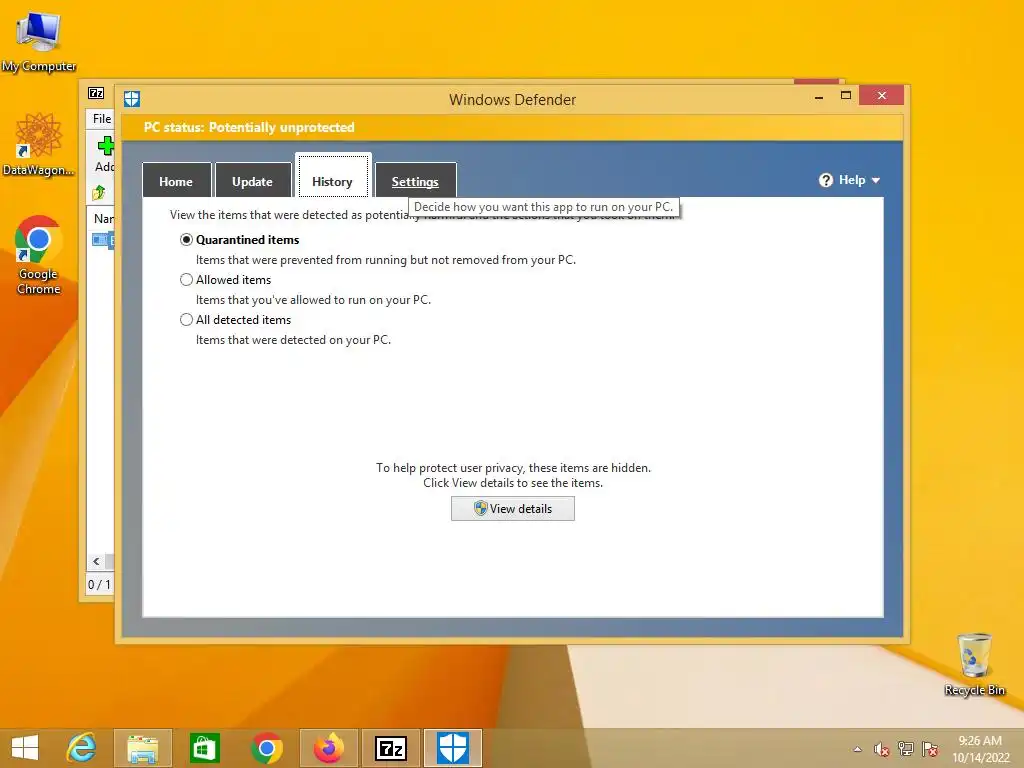Choose All detected items option

coord(186,319)
